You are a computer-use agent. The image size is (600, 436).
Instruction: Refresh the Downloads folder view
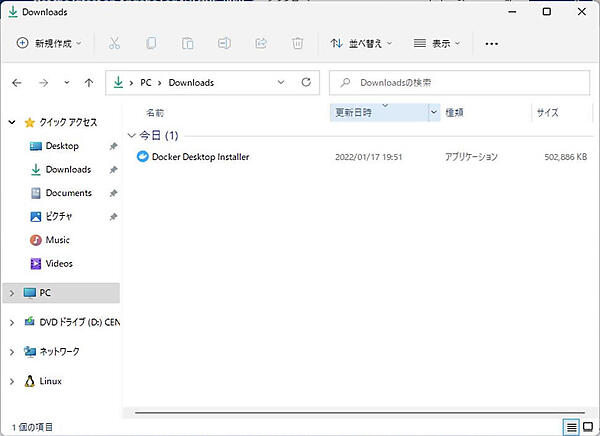coord(306,82)
